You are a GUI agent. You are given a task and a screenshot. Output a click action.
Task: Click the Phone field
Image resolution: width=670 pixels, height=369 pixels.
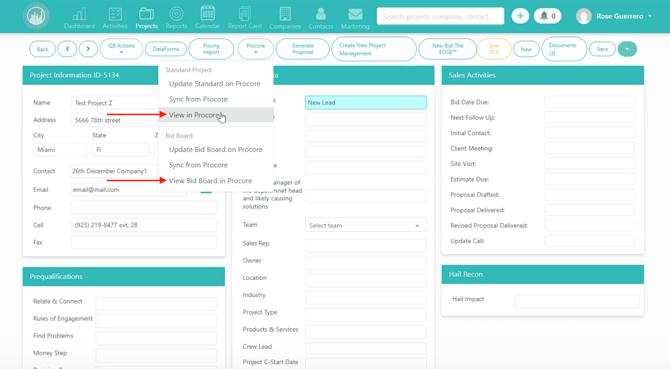144,208
